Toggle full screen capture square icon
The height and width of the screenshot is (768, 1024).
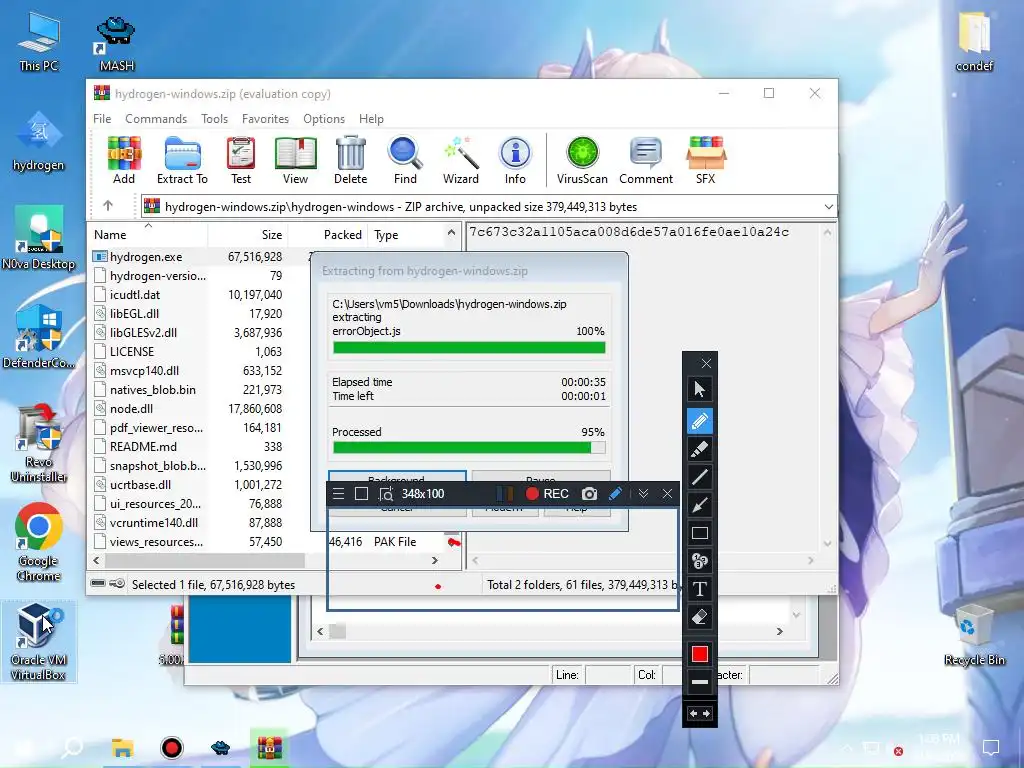point(361,494)
